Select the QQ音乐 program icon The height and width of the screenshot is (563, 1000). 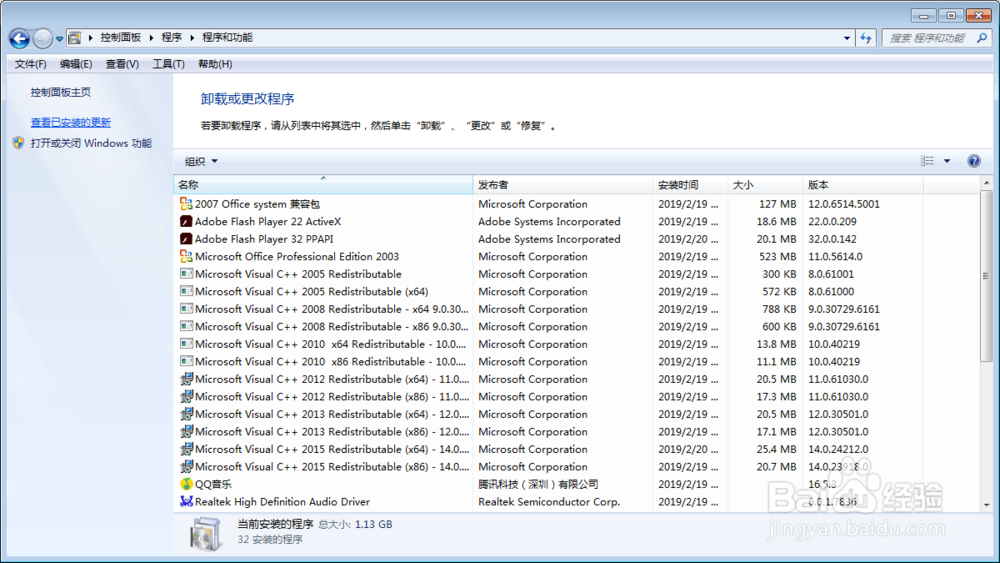[x=186, y=484]
